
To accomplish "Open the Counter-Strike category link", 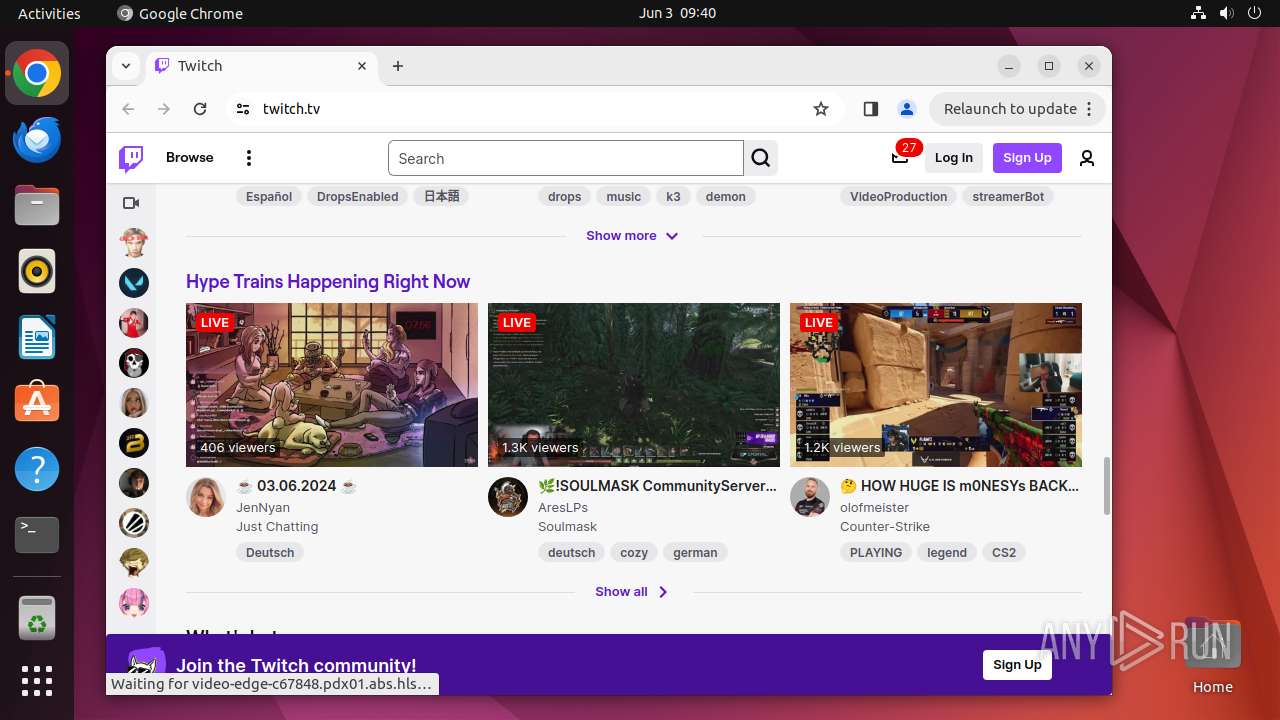I will [885, 527].
